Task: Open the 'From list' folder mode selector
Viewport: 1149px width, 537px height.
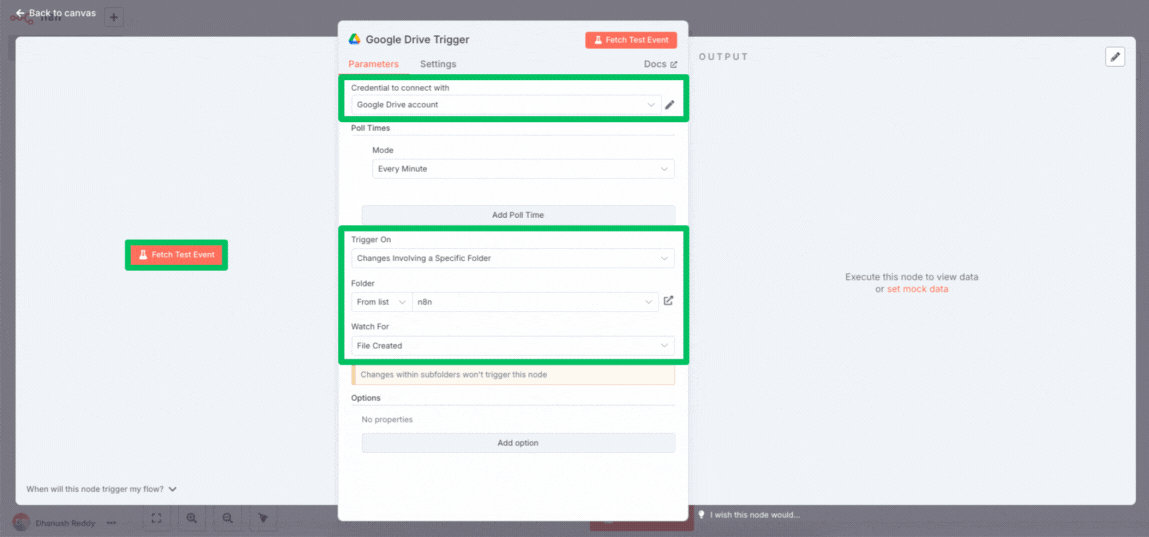Action: (381, 302)
